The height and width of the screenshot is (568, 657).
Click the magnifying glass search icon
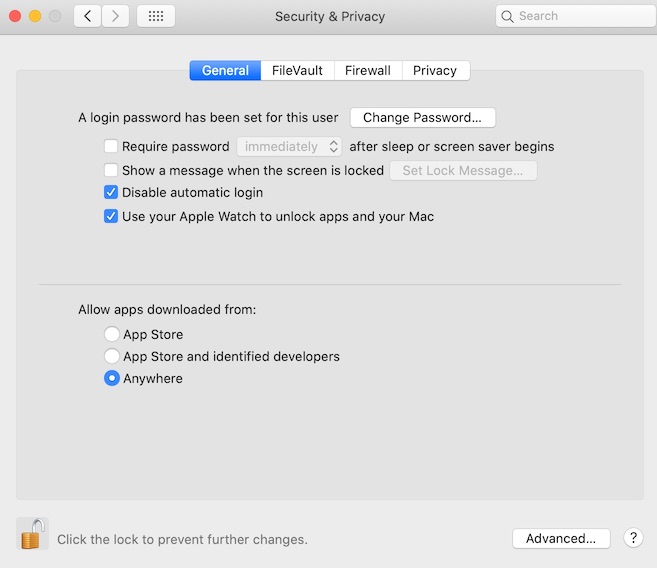(508, 16)
